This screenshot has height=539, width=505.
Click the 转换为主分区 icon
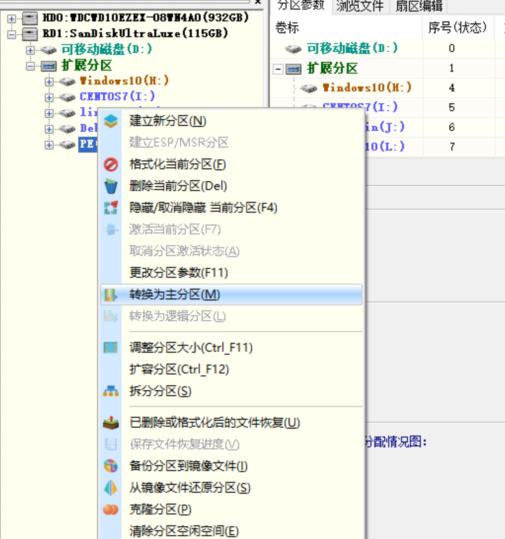111,295
